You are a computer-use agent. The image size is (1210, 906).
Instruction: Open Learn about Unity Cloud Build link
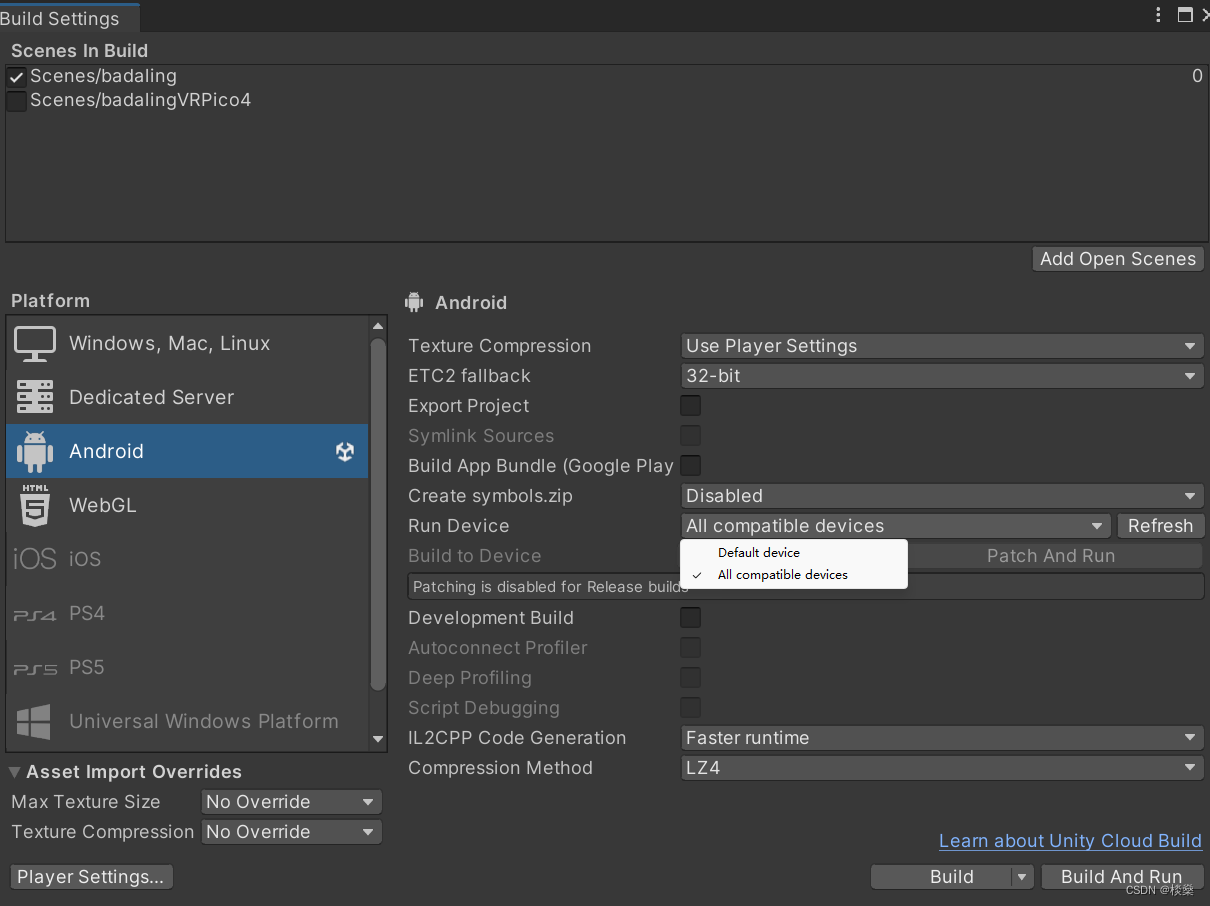pyautogui.click(x=1070, y=842)
